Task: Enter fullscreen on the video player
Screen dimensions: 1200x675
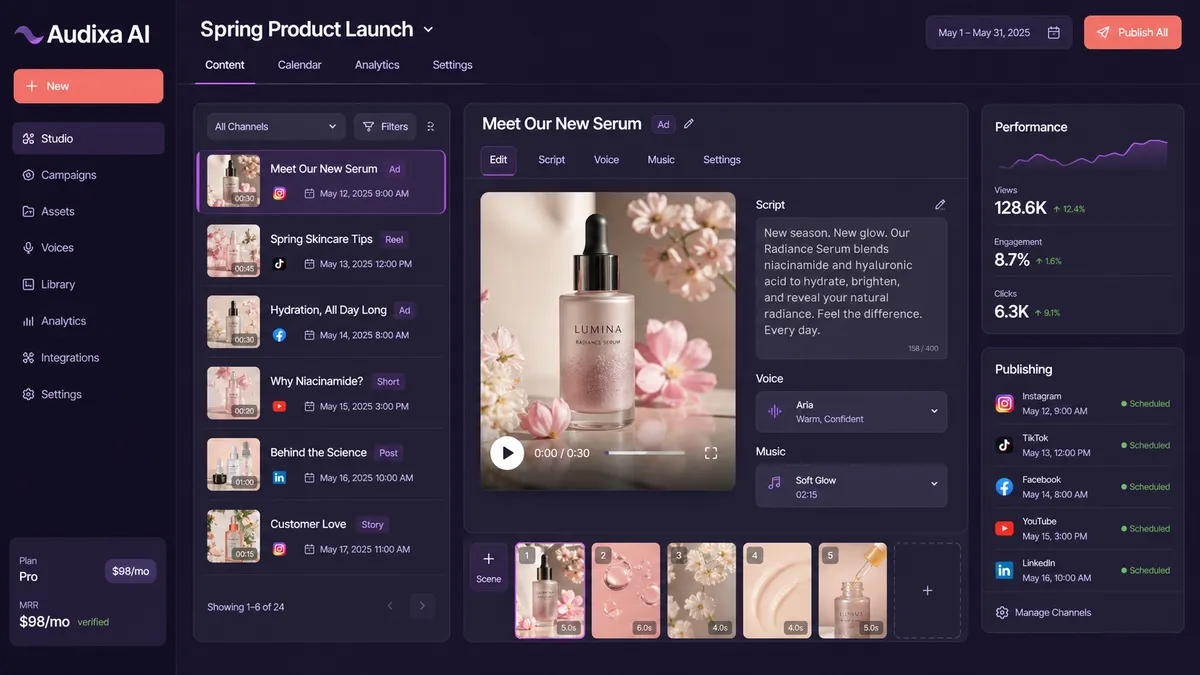Action: click(x=711, y=453)
